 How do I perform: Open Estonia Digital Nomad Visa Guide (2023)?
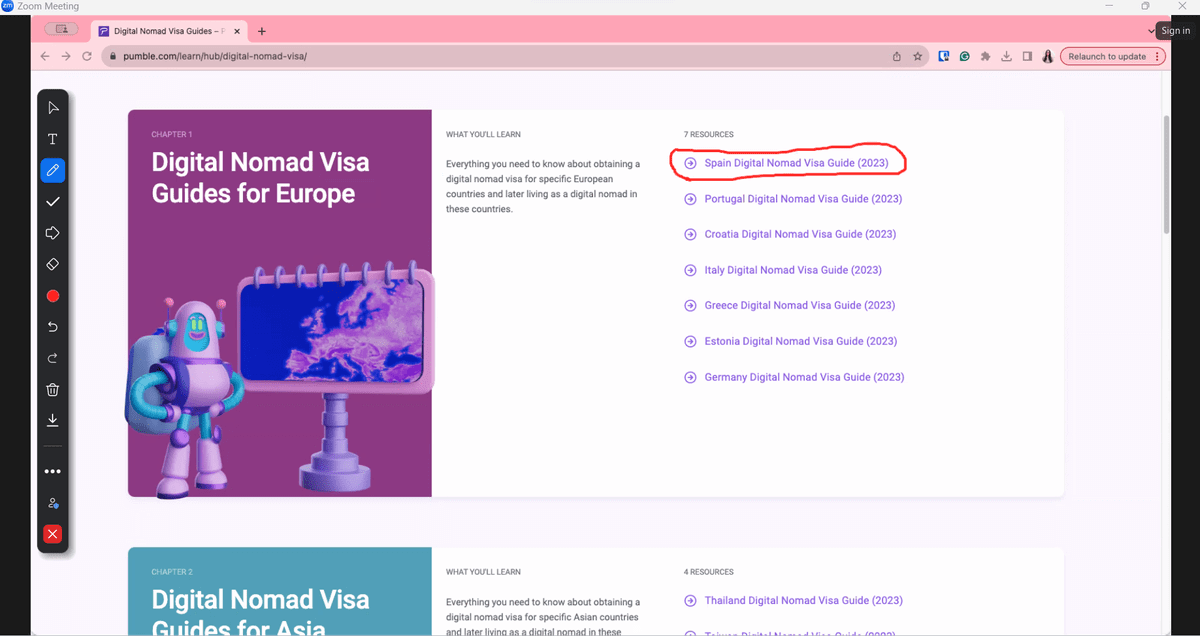(x=800, y=341)
